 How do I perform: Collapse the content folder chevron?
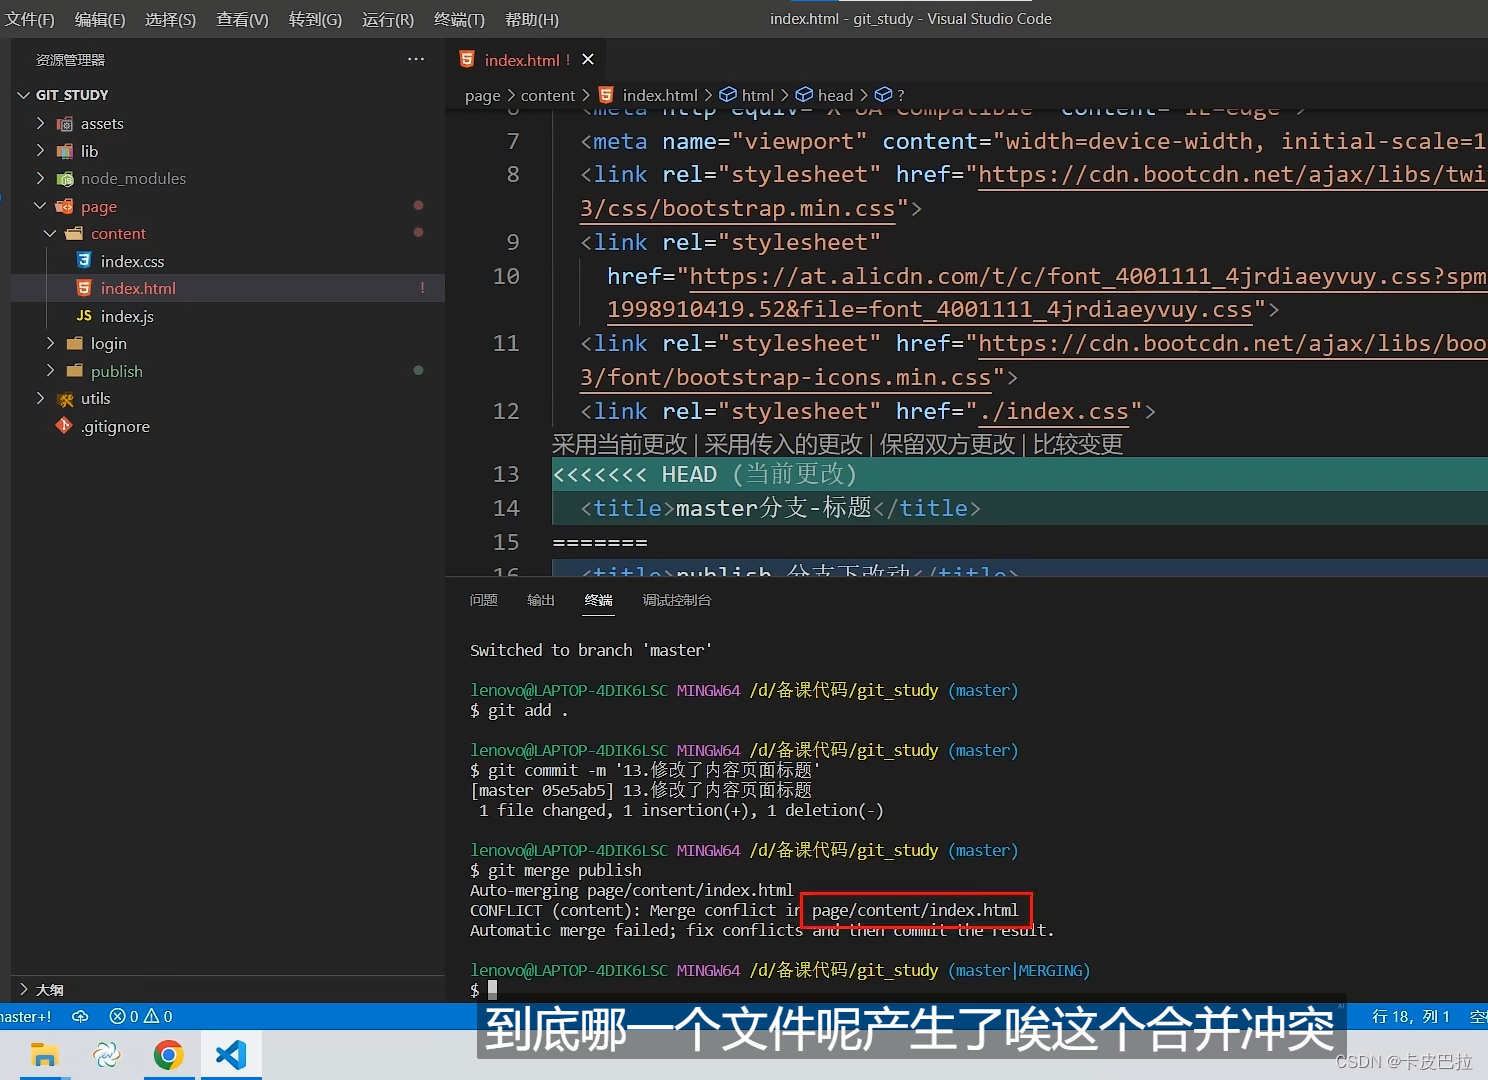(x=50, y=233)
